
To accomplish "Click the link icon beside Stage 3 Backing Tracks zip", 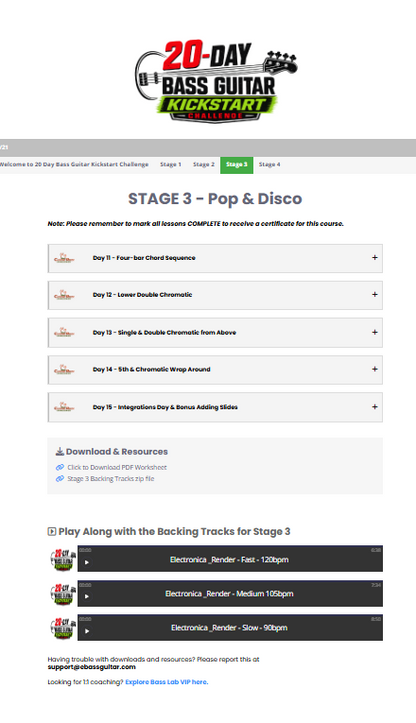I will point(60,479).
